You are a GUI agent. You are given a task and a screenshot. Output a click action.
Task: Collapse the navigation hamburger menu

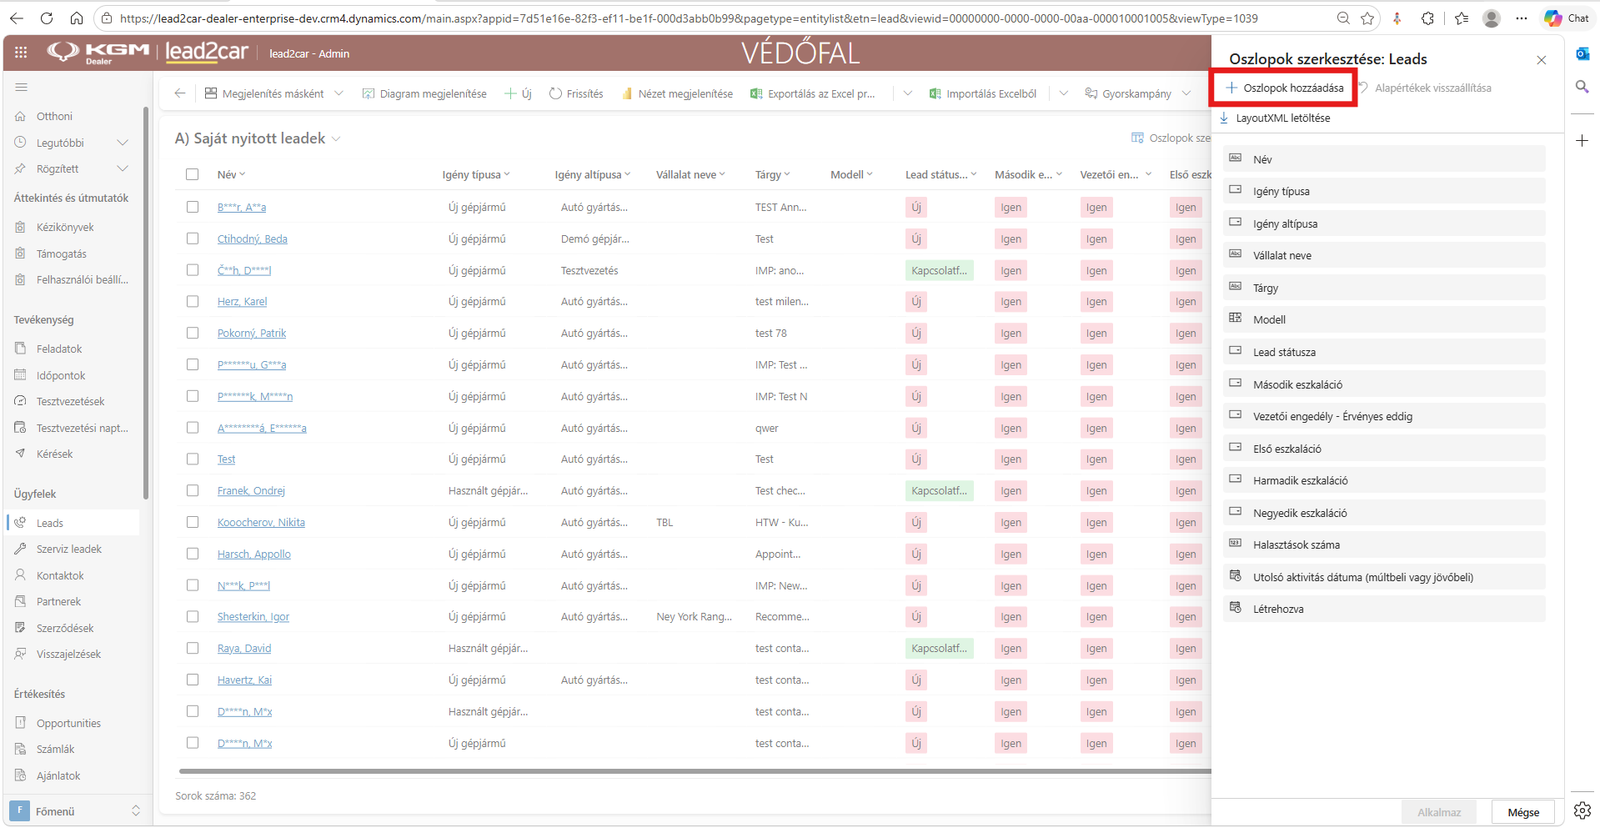click(x=21, y=87)
